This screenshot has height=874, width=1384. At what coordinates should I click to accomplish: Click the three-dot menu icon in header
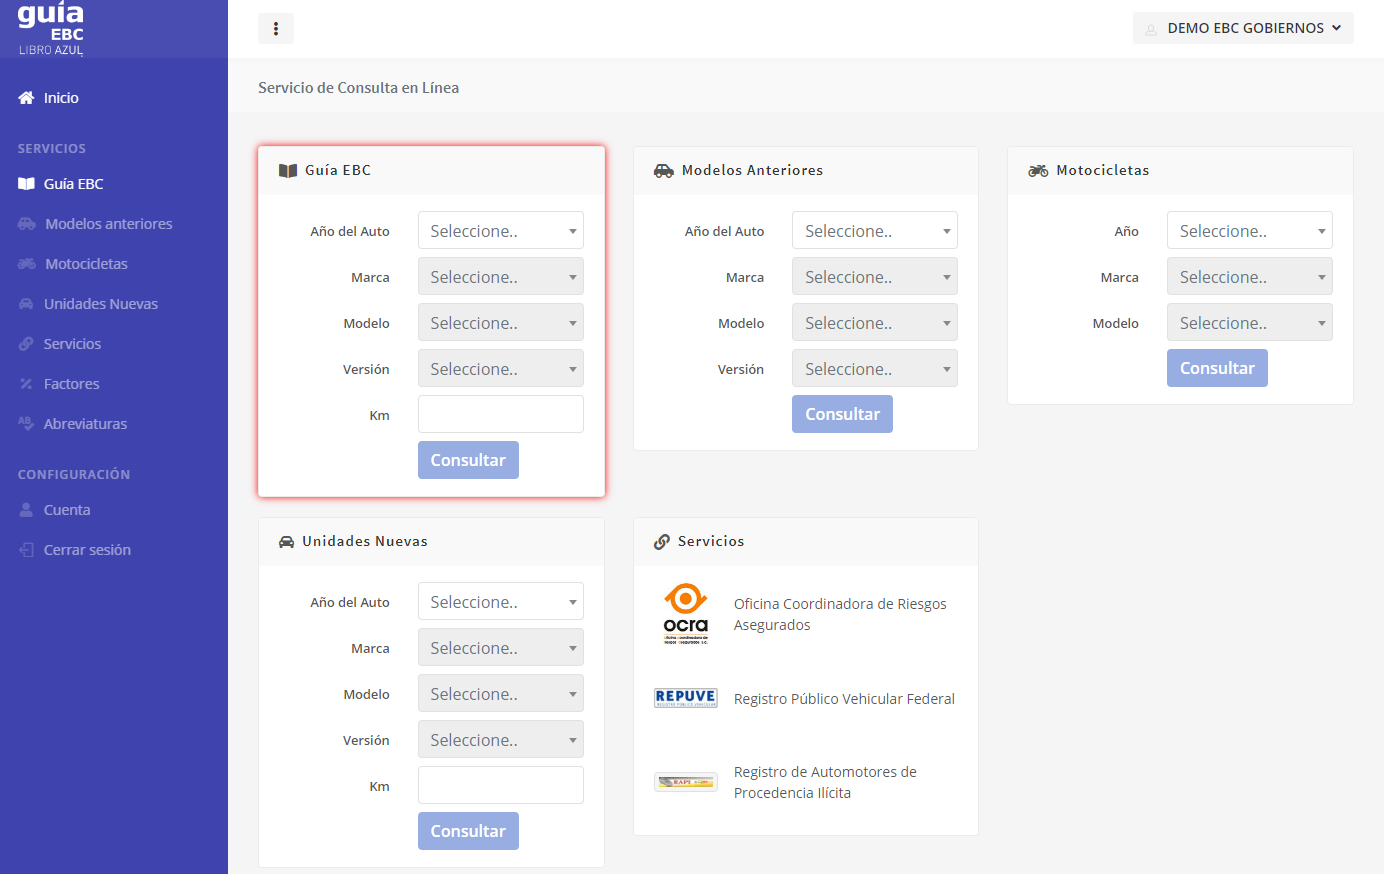tap(276, 29)
